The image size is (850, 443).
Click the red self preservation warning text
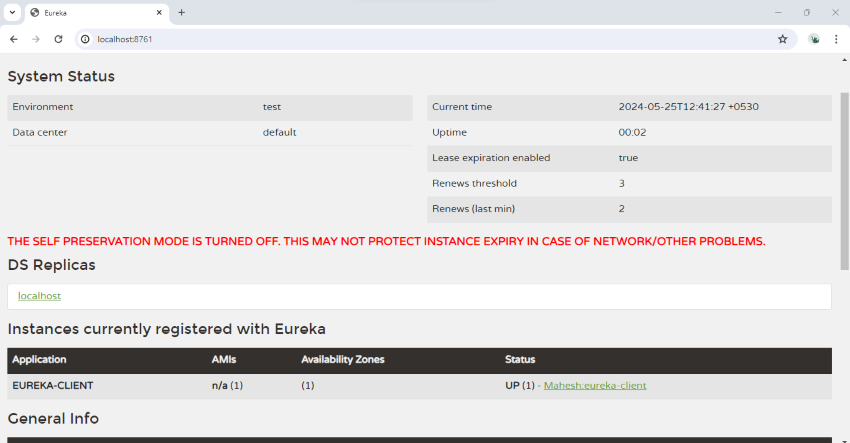(386, 241)
